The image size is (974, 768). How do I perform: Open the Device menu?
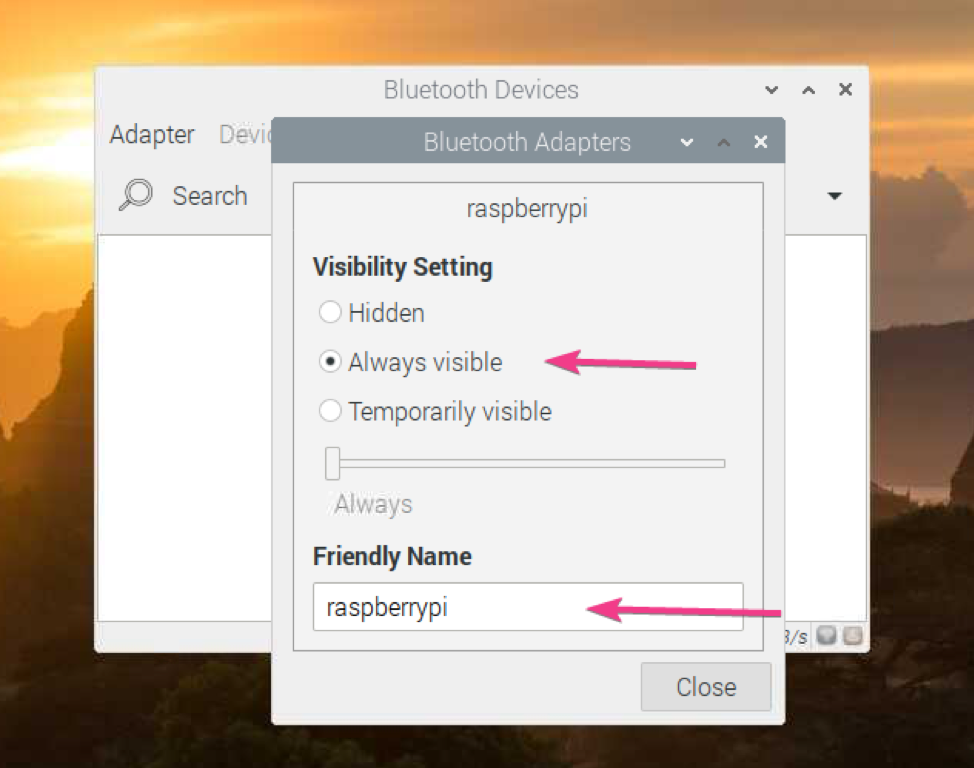coord(245,134)
